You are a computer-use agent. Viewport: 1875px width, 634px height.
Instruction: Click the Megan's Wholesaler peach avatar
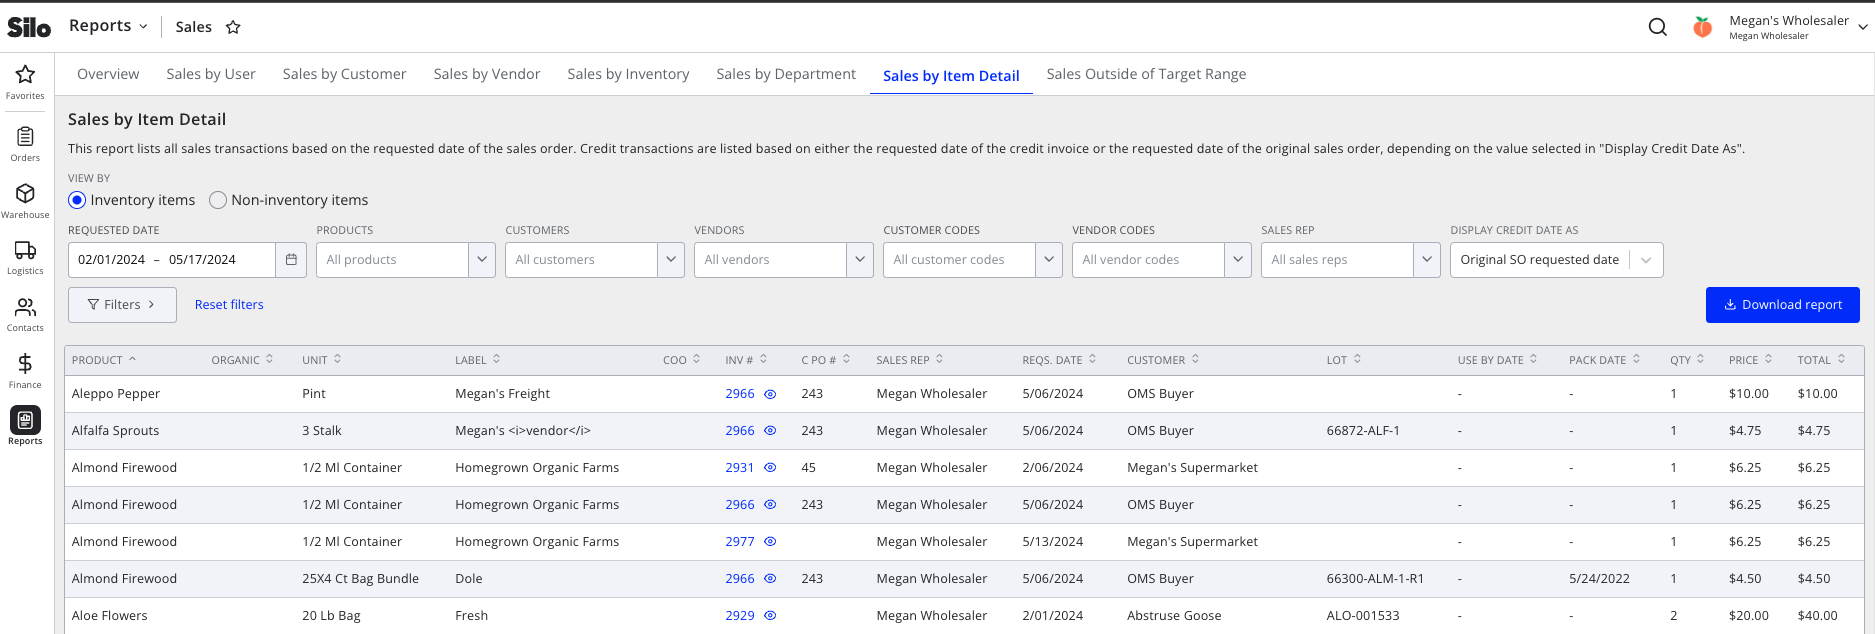tap(1702, 27)
